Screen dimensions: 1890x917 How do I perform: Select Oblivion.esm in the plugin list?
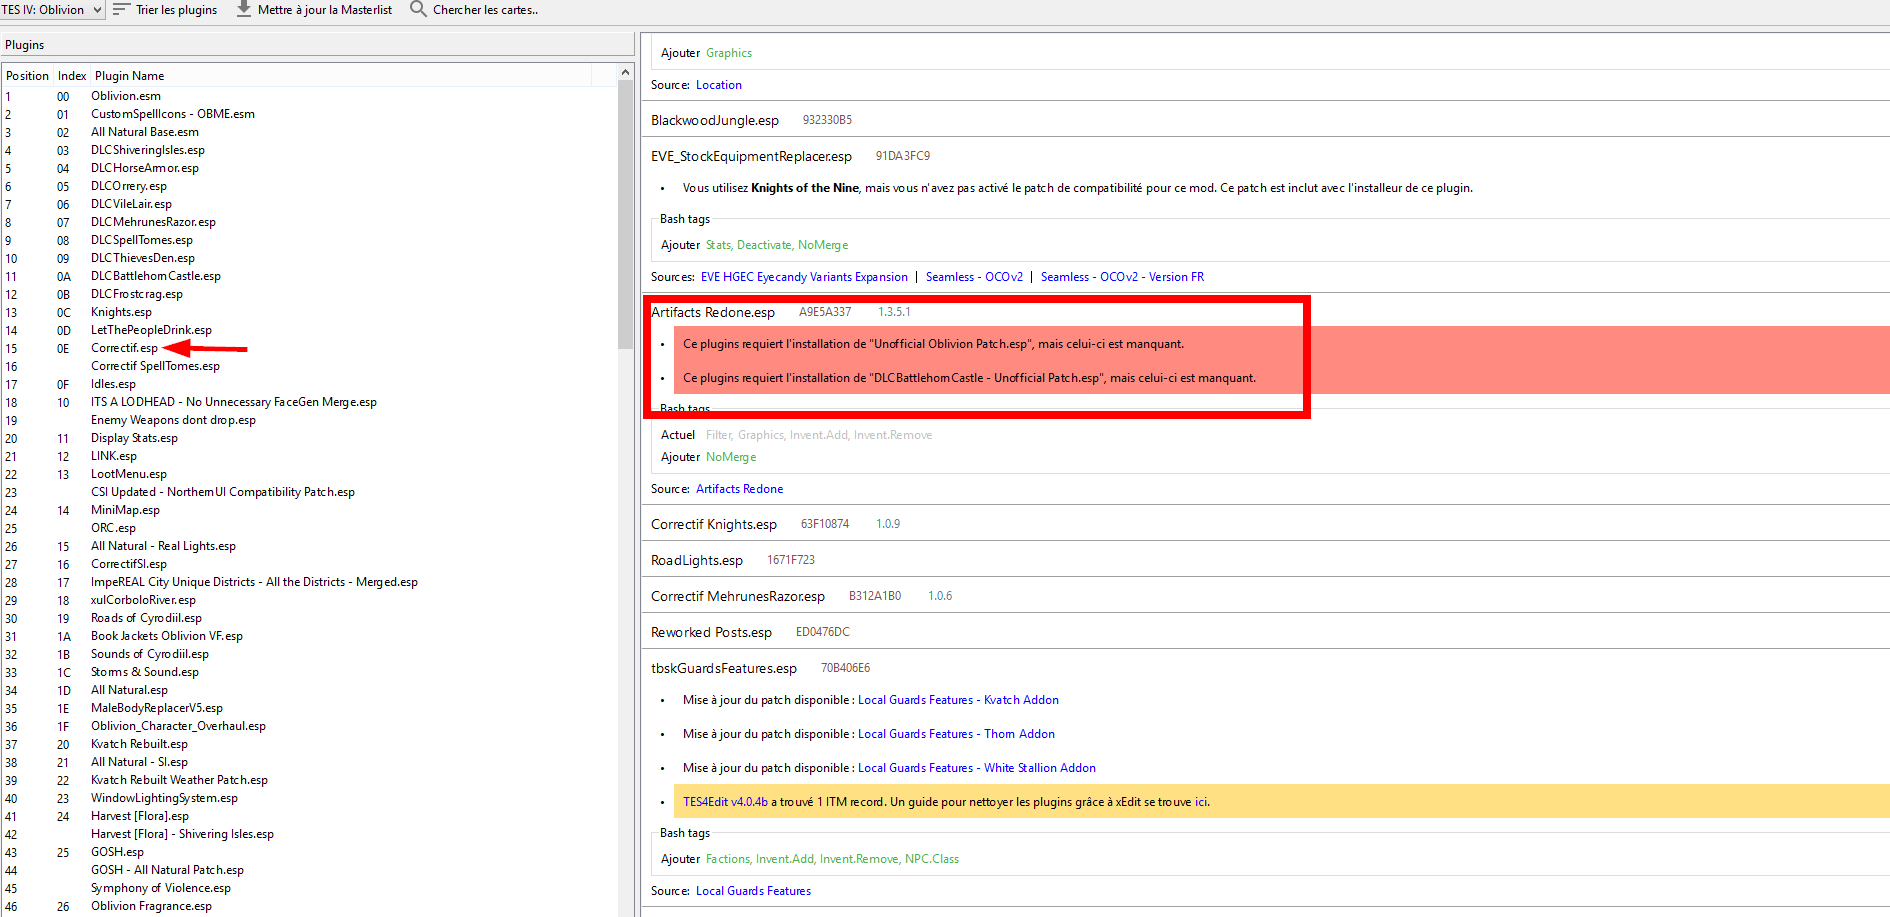(125, 96)
